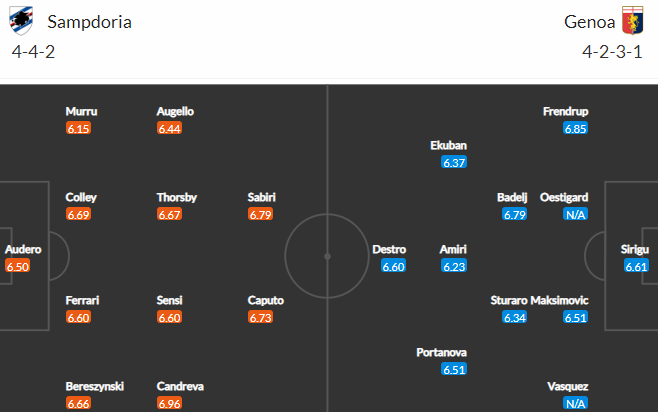
Task: Open the Genoa team name link
Action: click(589, 22)
